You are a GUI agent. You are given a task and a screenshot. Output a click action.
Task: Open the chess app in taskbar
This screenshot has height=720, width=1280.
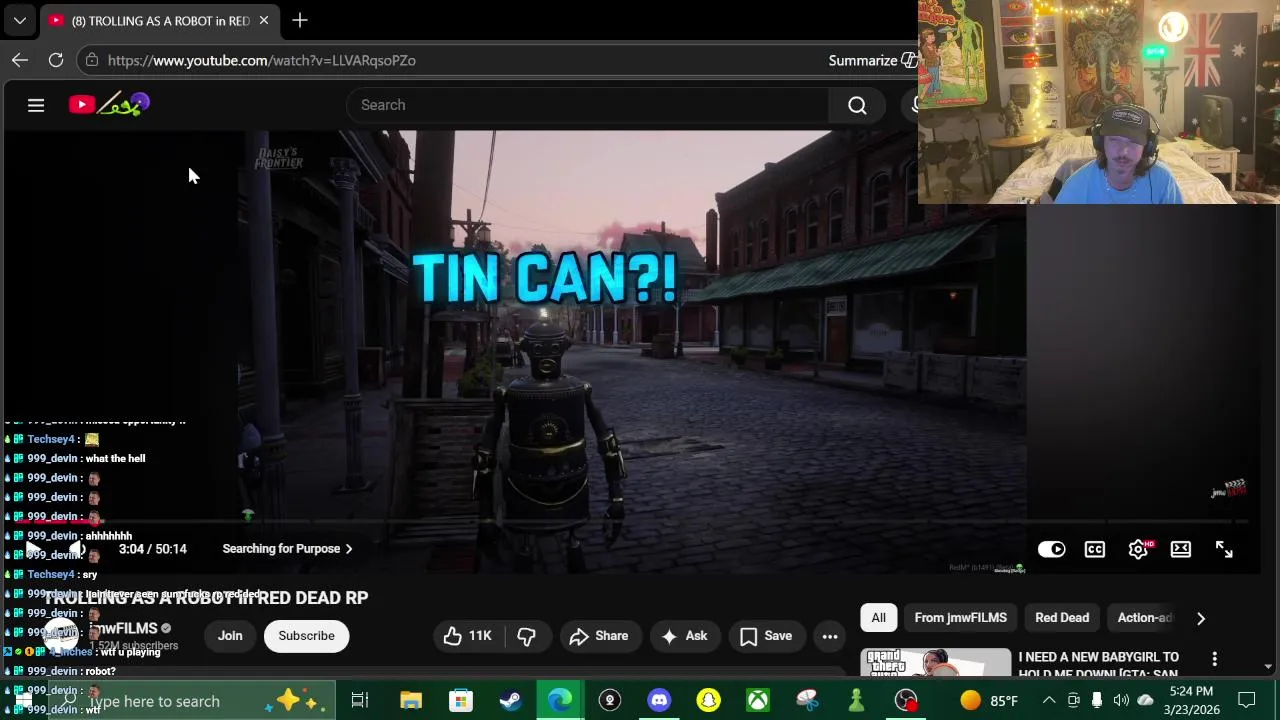click(856, 701)
